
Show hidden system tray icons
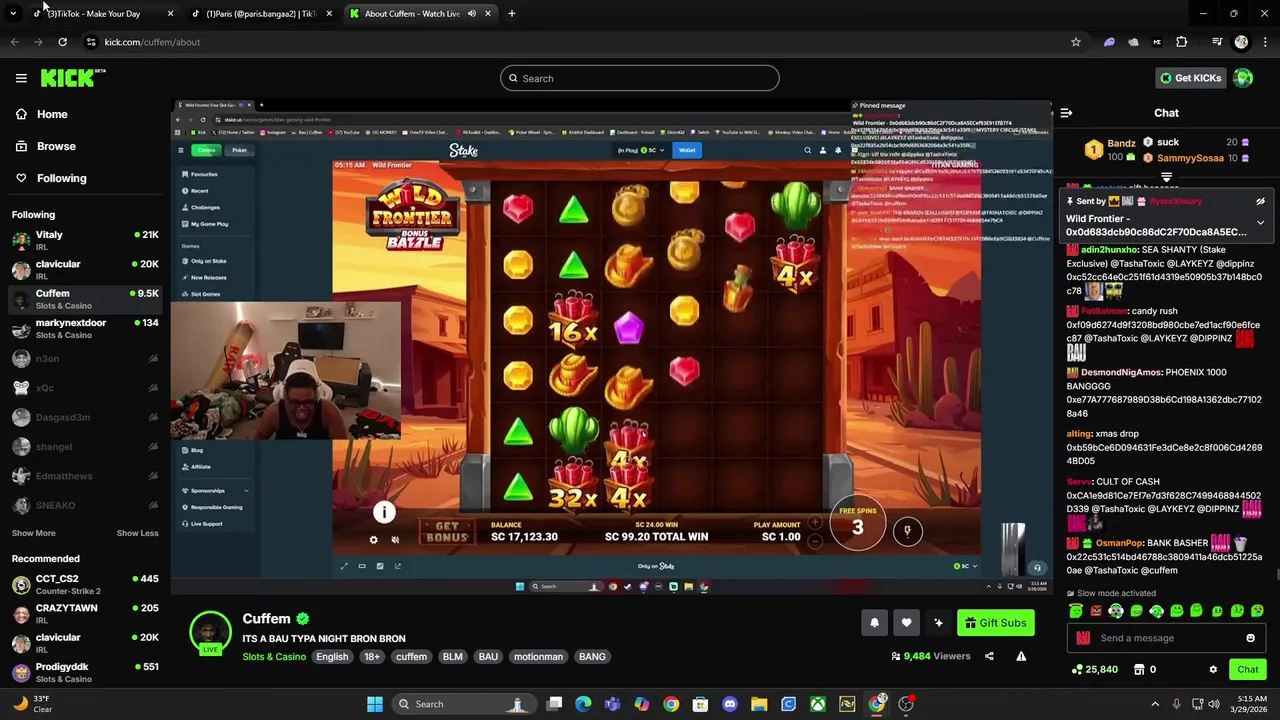click(x=1155, y=704)
